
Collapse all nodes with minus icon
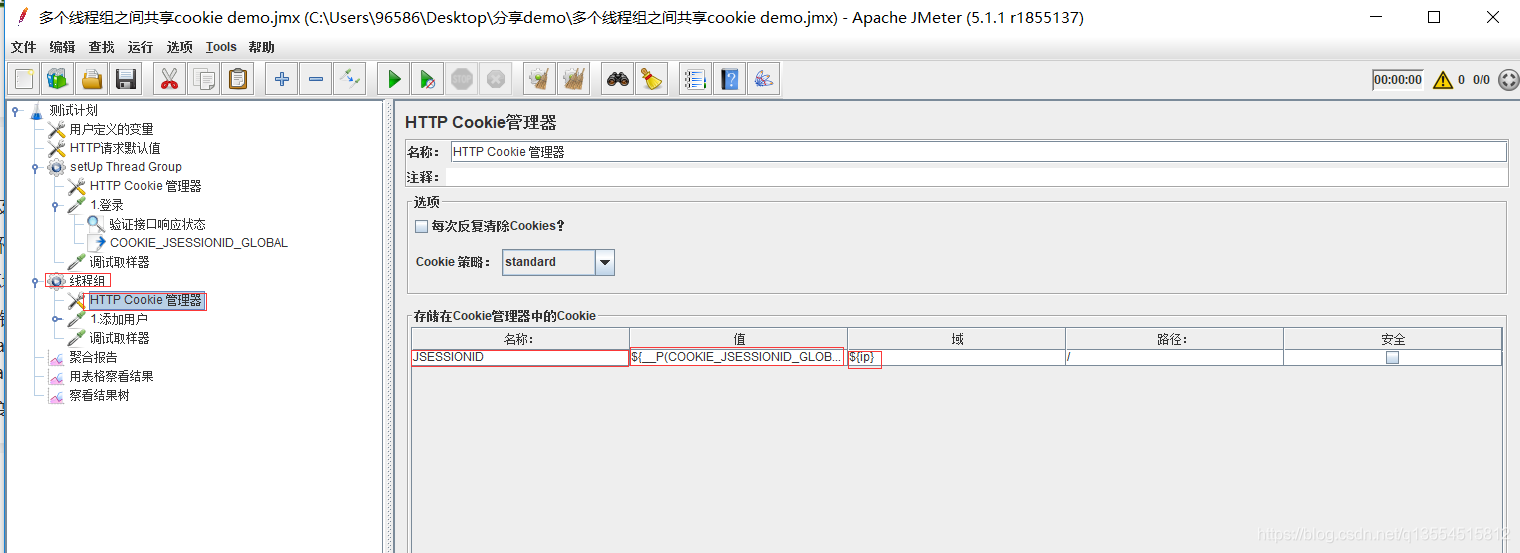click(x=316, y=79)
